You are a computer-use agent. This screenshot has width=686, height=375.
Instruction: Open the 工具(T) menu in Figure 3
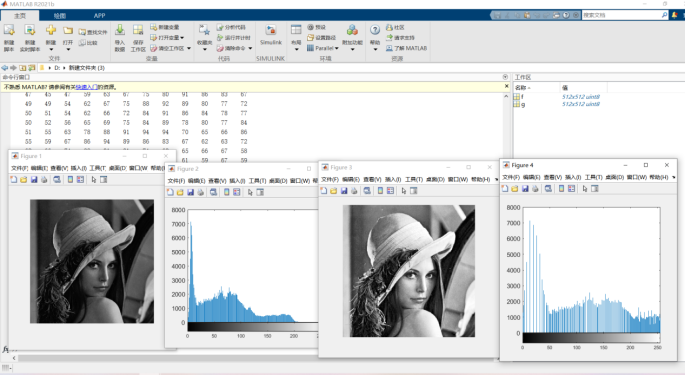coord(414,179)
